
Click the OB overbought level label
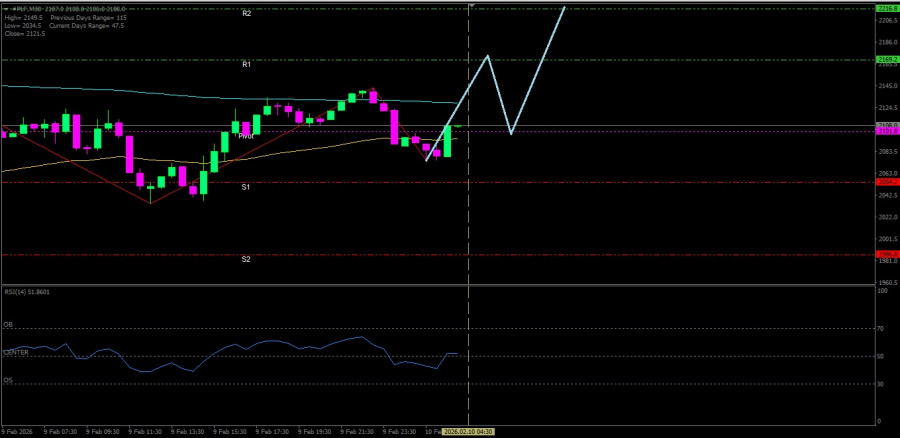pyautogui.click(x=8, y=325)
